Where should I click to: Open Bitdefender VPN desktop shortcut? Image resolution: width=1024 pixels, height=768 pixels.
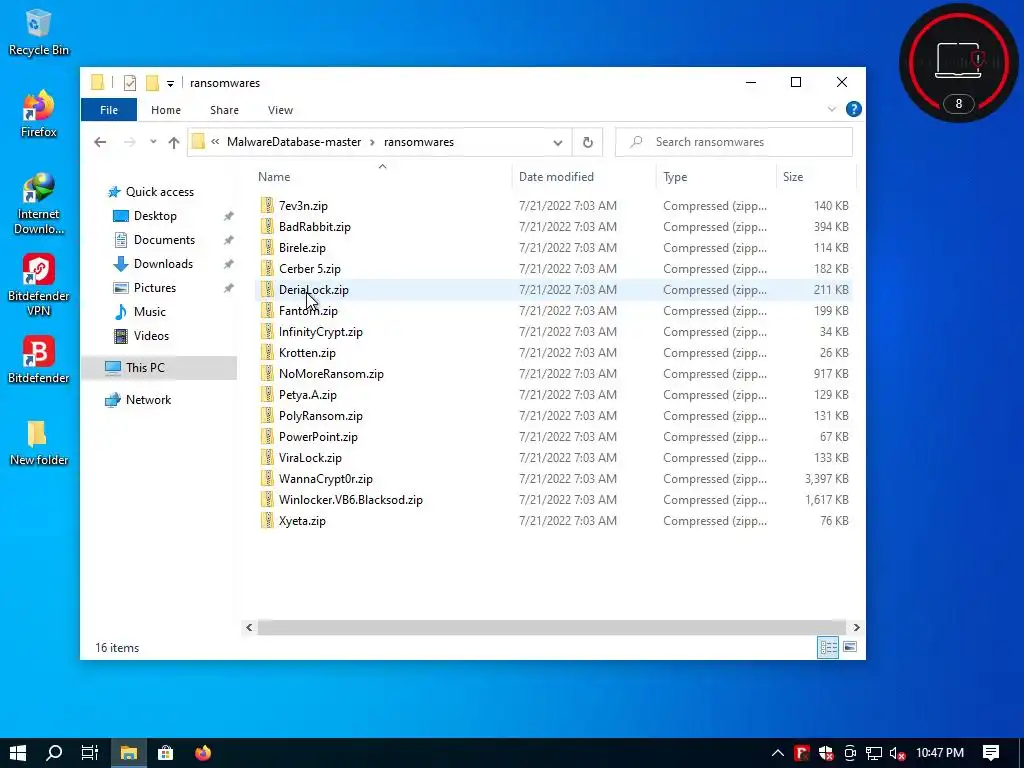(x=38, y=285)
